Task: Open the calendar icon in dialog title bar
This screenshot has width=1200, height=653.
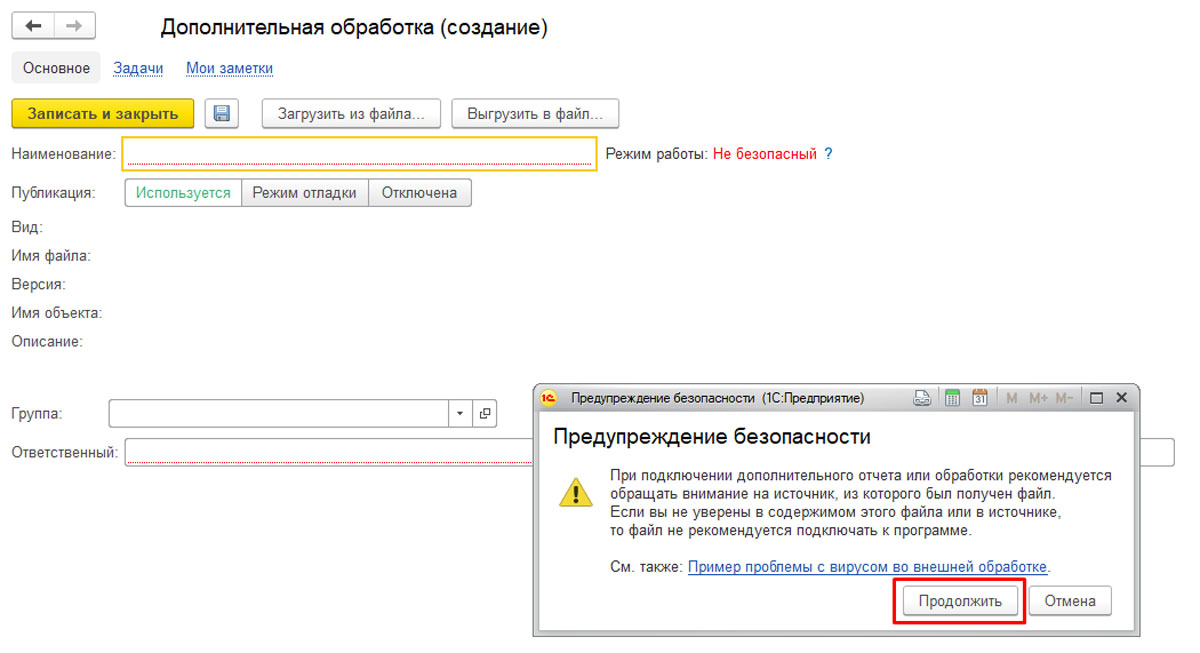Action: (979, 398)
